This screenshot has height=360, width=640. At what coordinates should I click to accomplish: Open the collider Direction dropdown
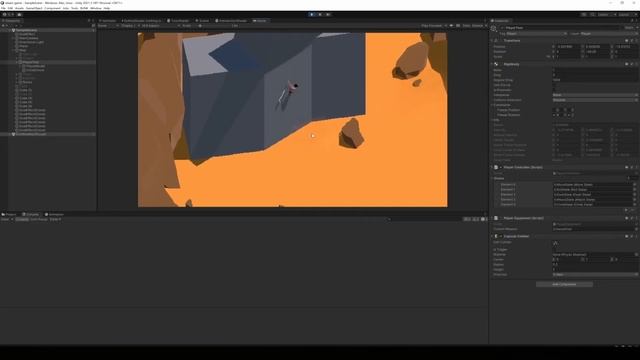point(595,274)
